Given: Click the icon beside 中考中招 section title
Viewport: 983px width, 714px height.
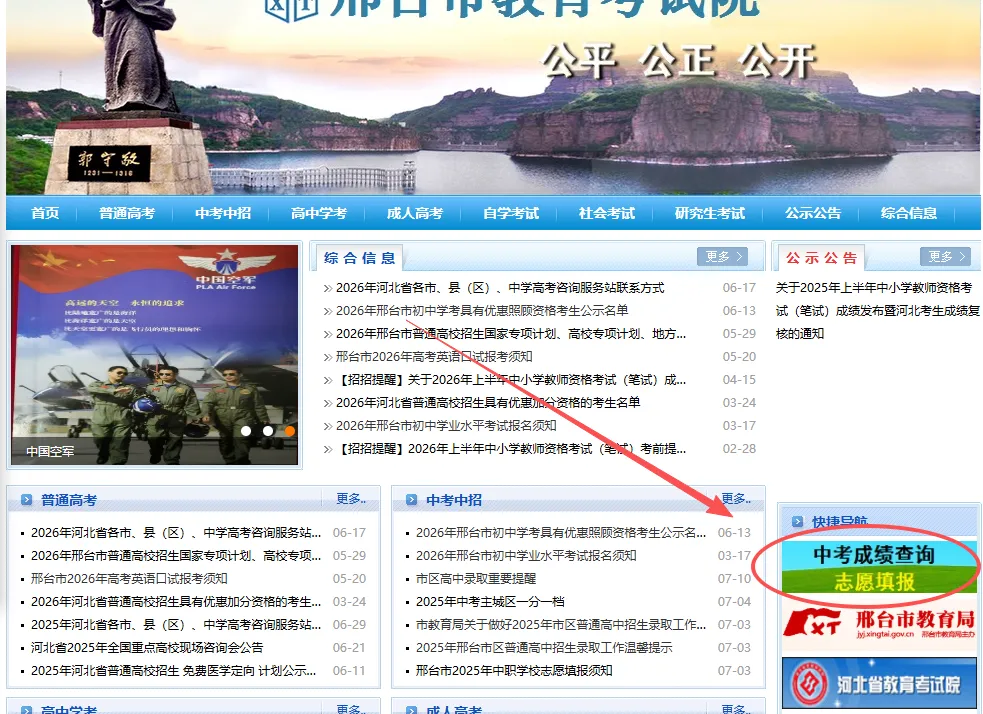Looking at the screenshot, I should click(x=411, y=500).
